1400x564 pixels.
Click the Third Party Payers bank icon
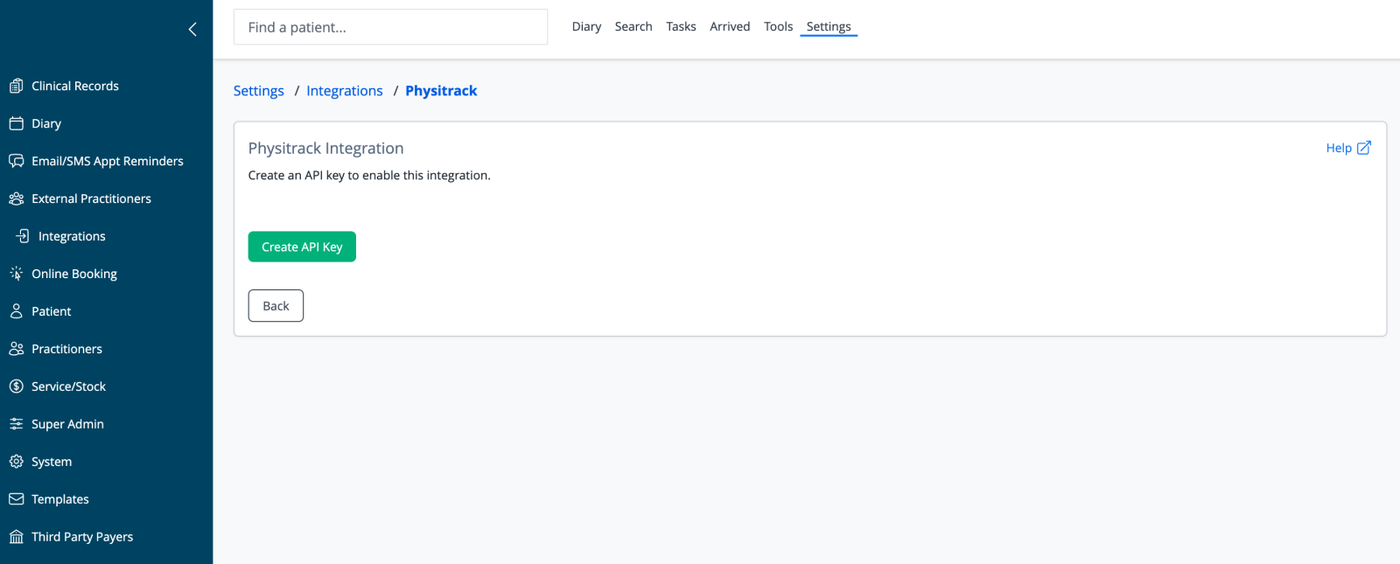coord(16,537)
